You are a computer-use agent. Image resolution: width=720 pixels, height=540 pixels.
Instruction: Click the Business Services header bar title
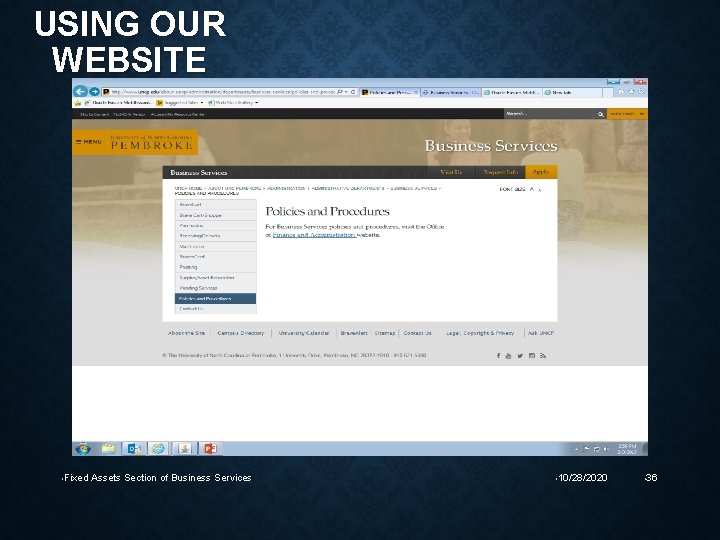click(198, 173)
